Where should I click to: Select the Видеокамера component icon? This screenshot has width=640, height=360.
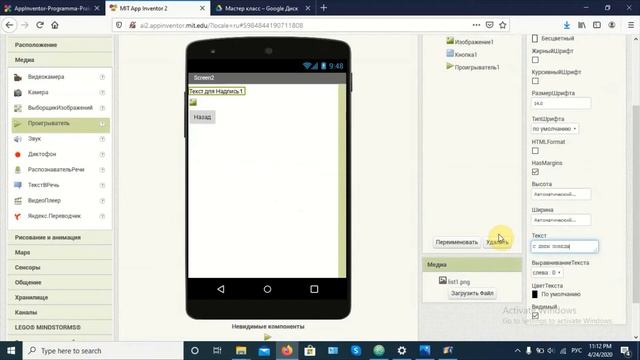click(18, 77)
